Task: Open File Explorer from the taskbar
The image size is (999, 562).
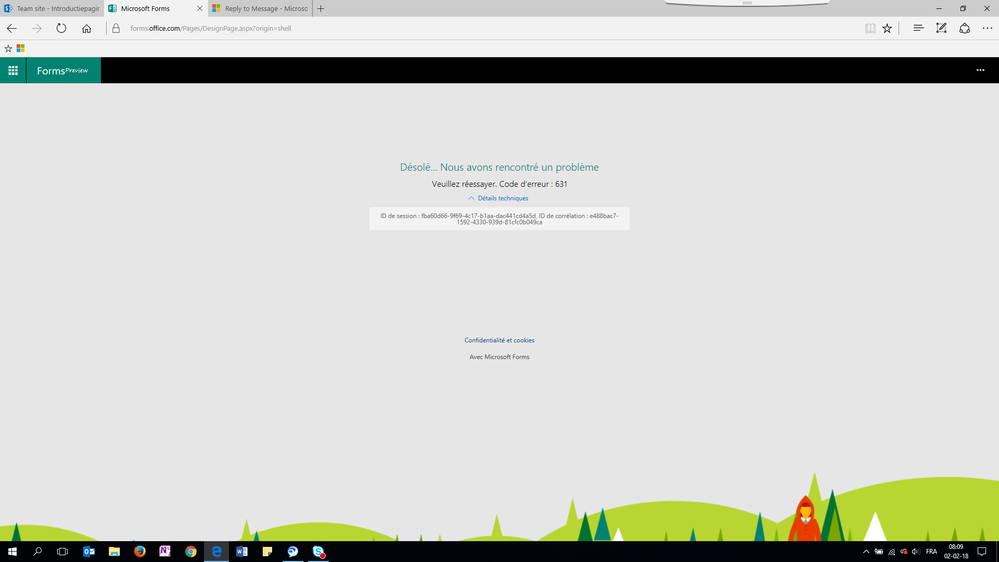Action: pos(114,551)
